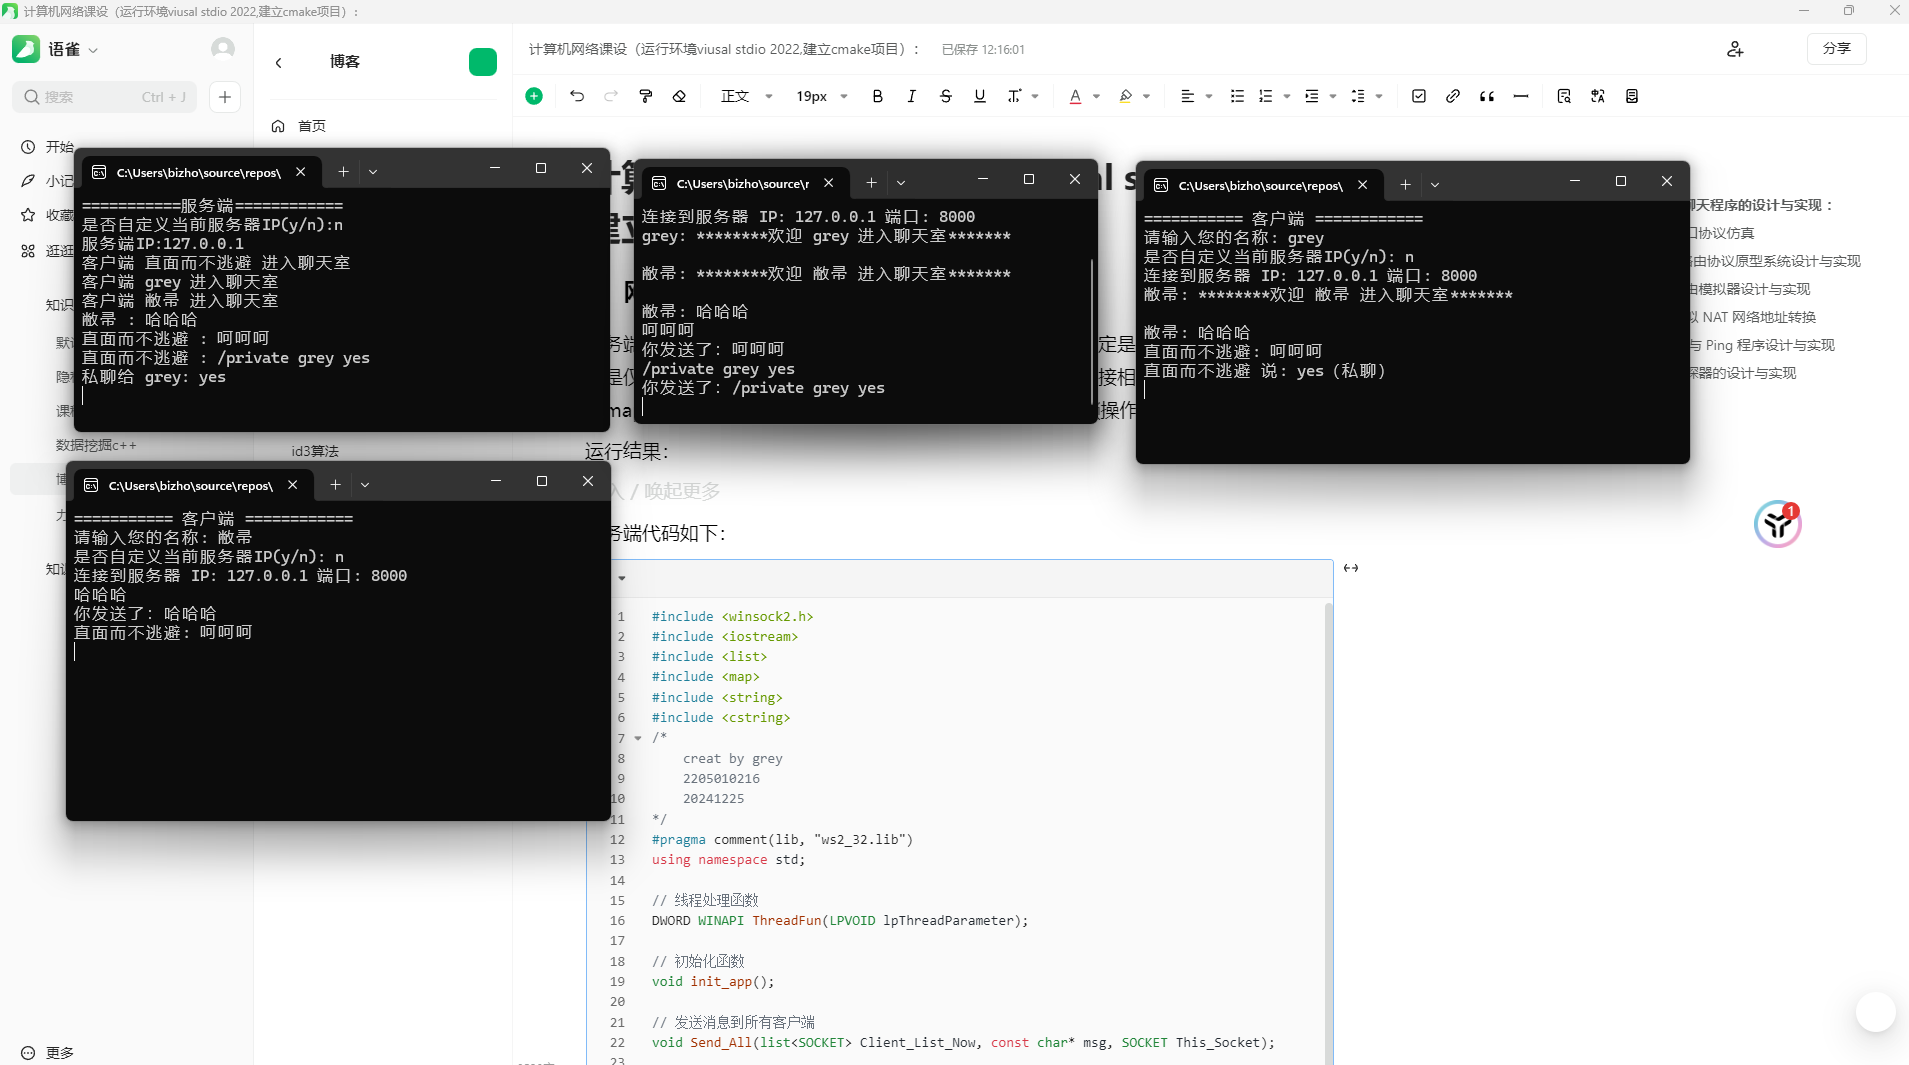Insert a horizontal divider line
1909x1065 pixels.
[x=1520, y=96]
